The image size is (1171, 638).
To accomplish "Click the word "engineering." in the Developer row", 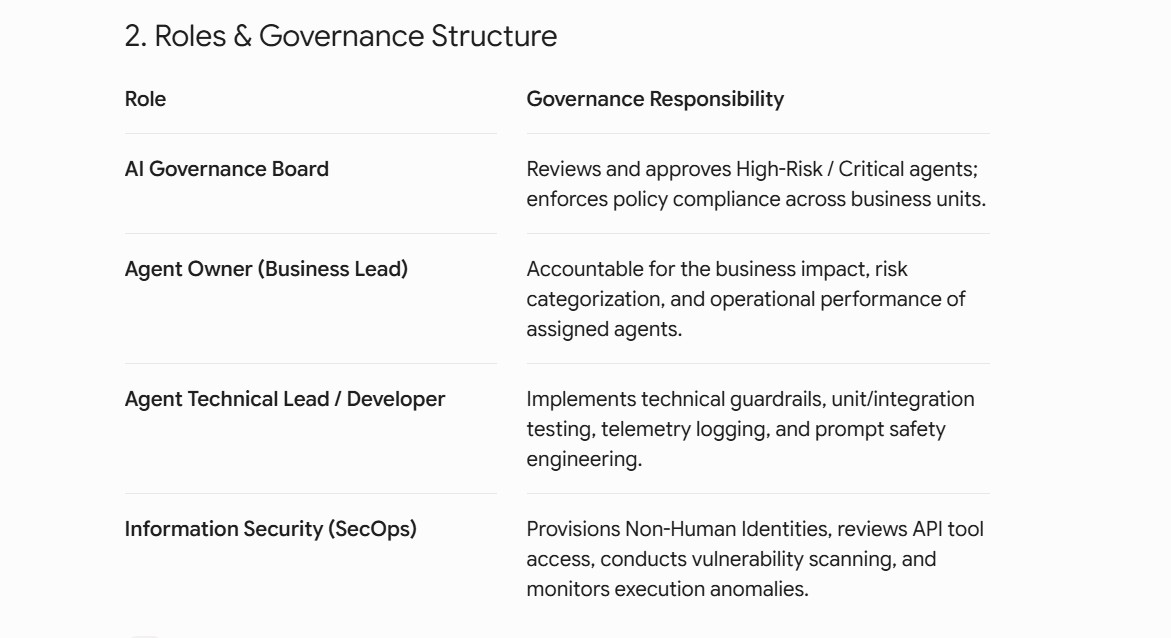I will pos(584,459).
